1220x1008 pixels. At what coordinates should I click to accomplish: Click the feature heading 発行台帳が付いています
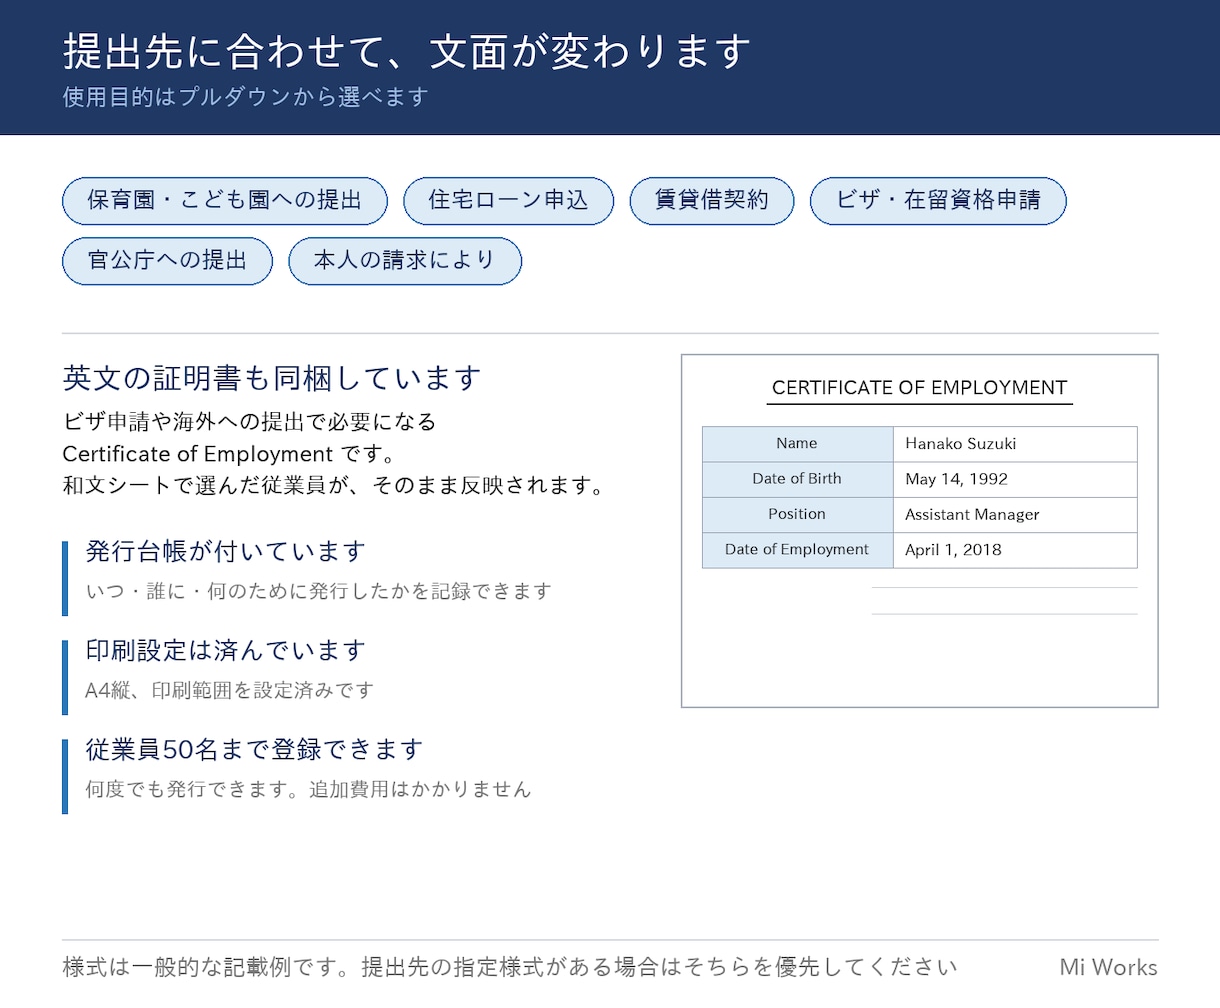coord(226,551)
